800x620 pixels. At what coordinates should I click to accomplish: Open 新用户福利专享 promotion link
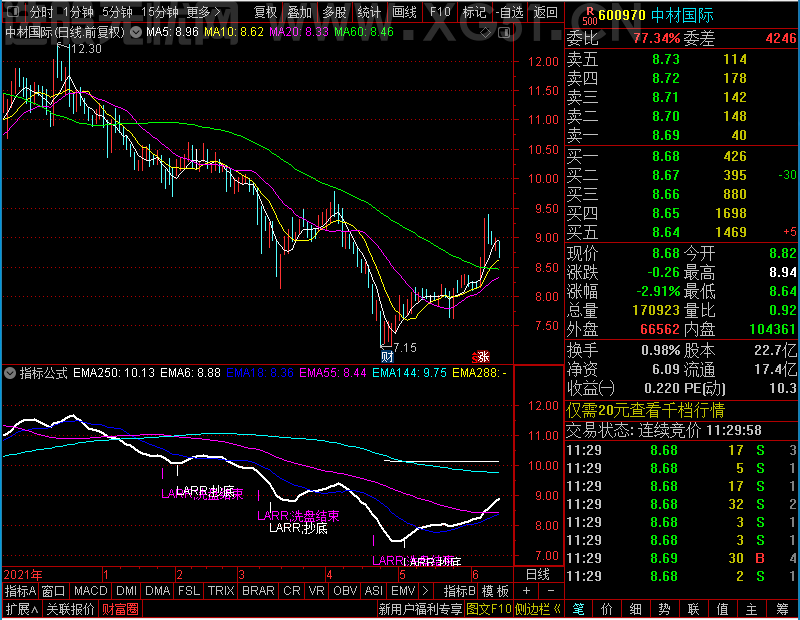420,609
